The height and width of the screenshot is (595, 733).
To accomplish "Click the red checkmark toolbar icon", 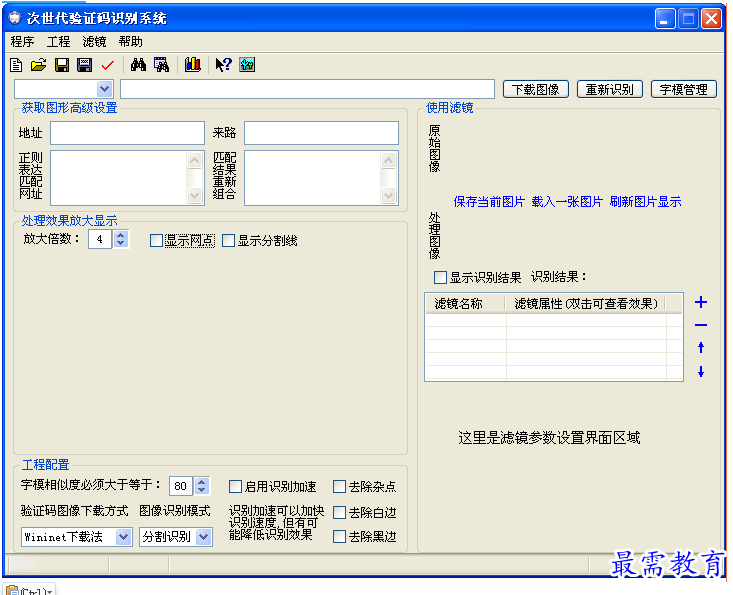I will click(x=108, y=65).
